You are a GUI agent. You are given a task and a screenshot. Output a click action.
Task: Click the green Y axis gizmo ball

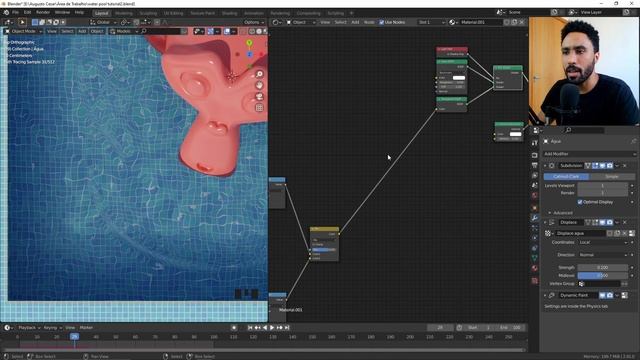click(249, 43)
